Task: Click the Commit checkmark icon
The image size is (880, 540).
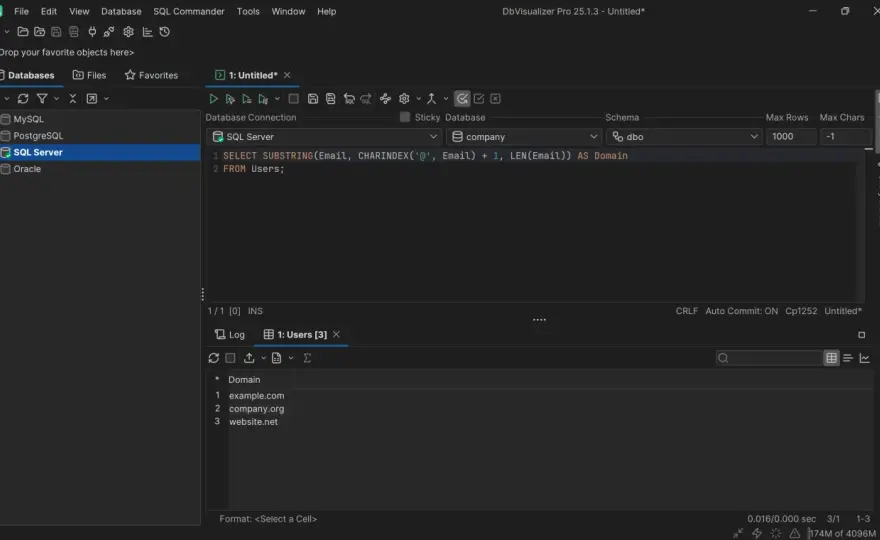Action: [x=479, y=99]
